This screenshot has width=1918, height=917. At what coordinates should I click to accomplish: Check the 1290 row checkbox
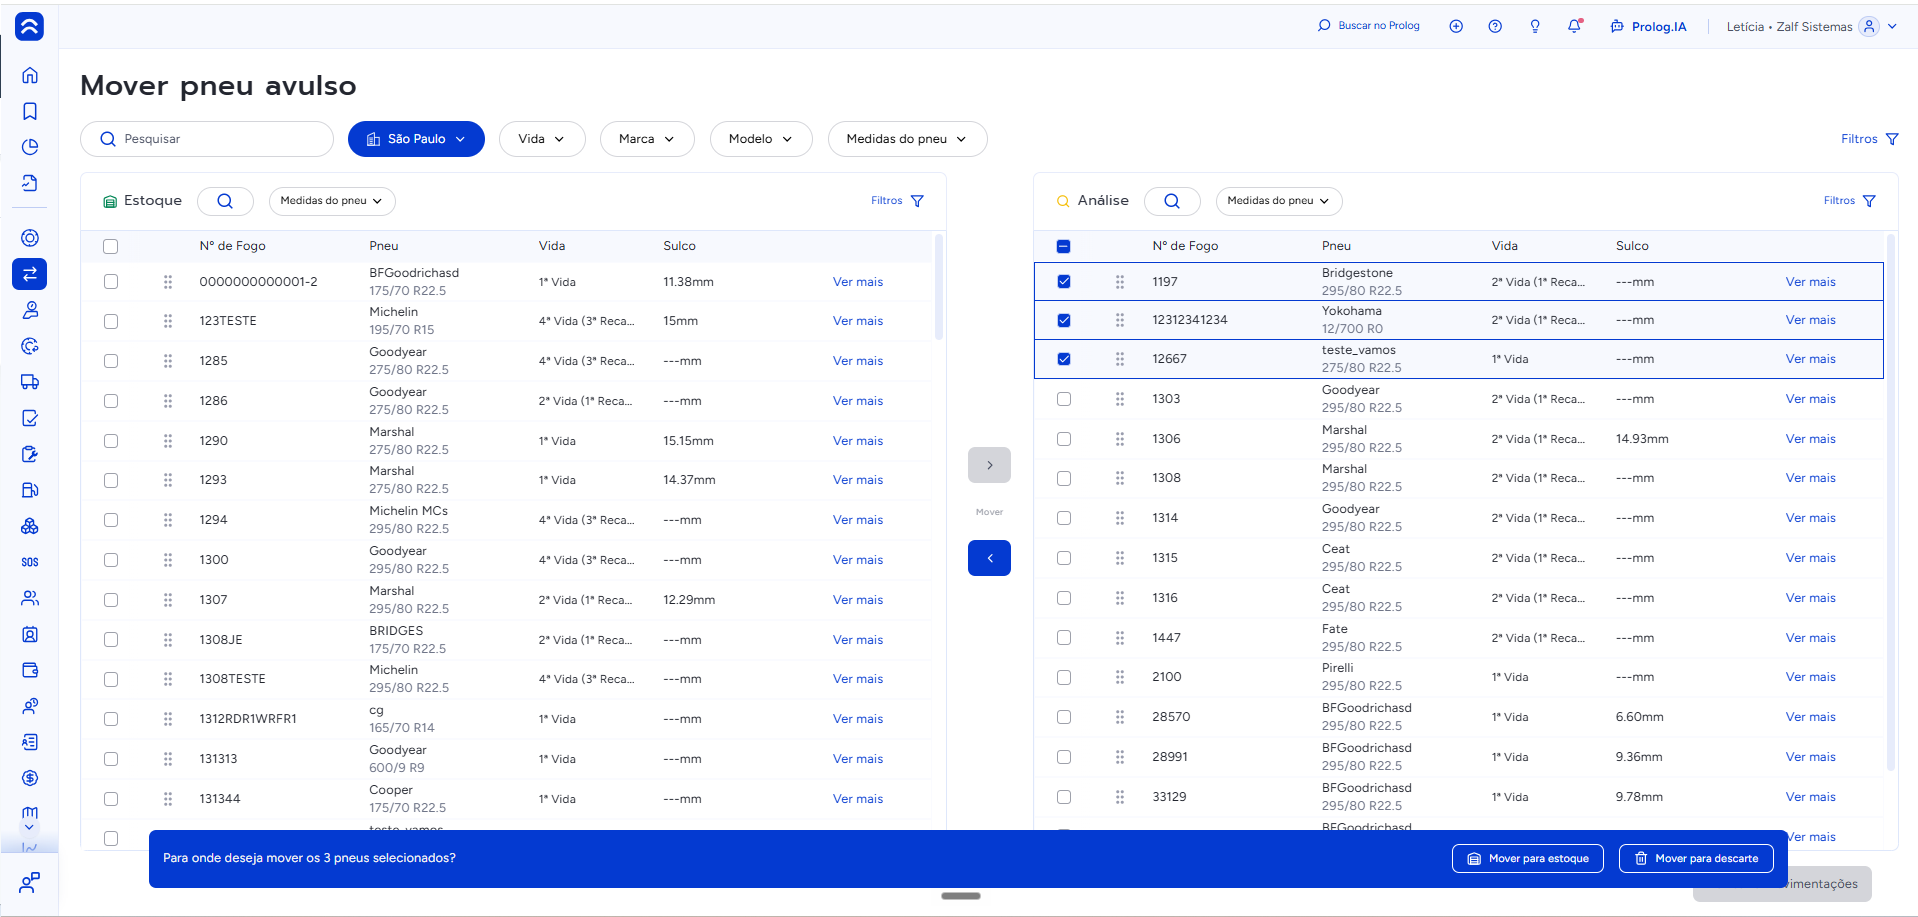(x=111, y=441)
